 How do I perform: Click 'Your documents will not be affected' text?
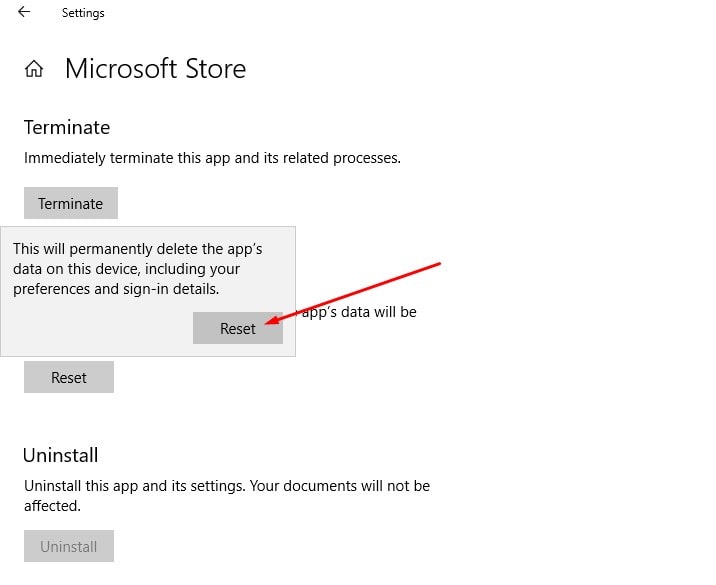click(341, 486)
